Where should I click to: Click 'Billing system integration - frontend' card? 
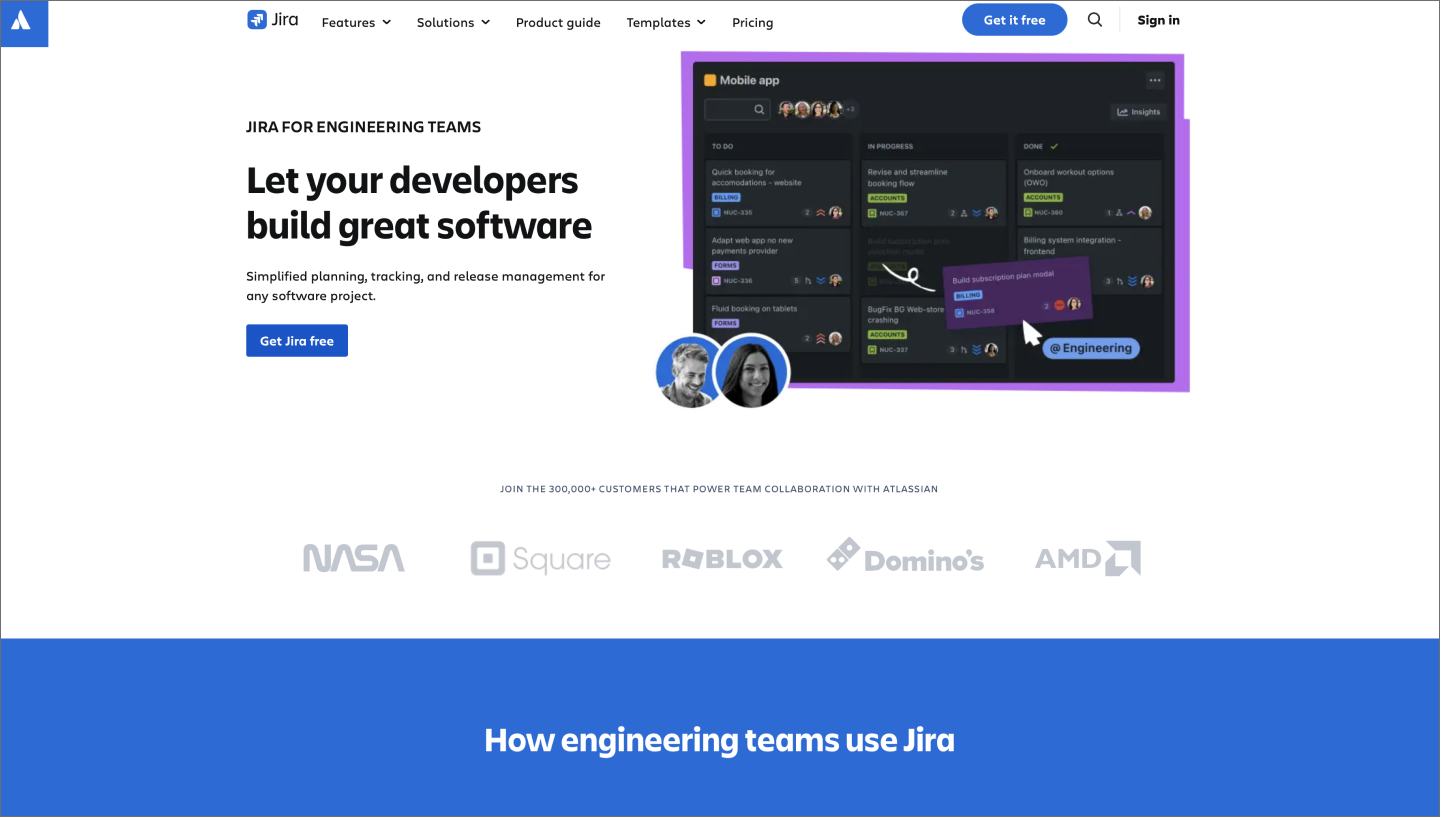tap(1089, 260)
